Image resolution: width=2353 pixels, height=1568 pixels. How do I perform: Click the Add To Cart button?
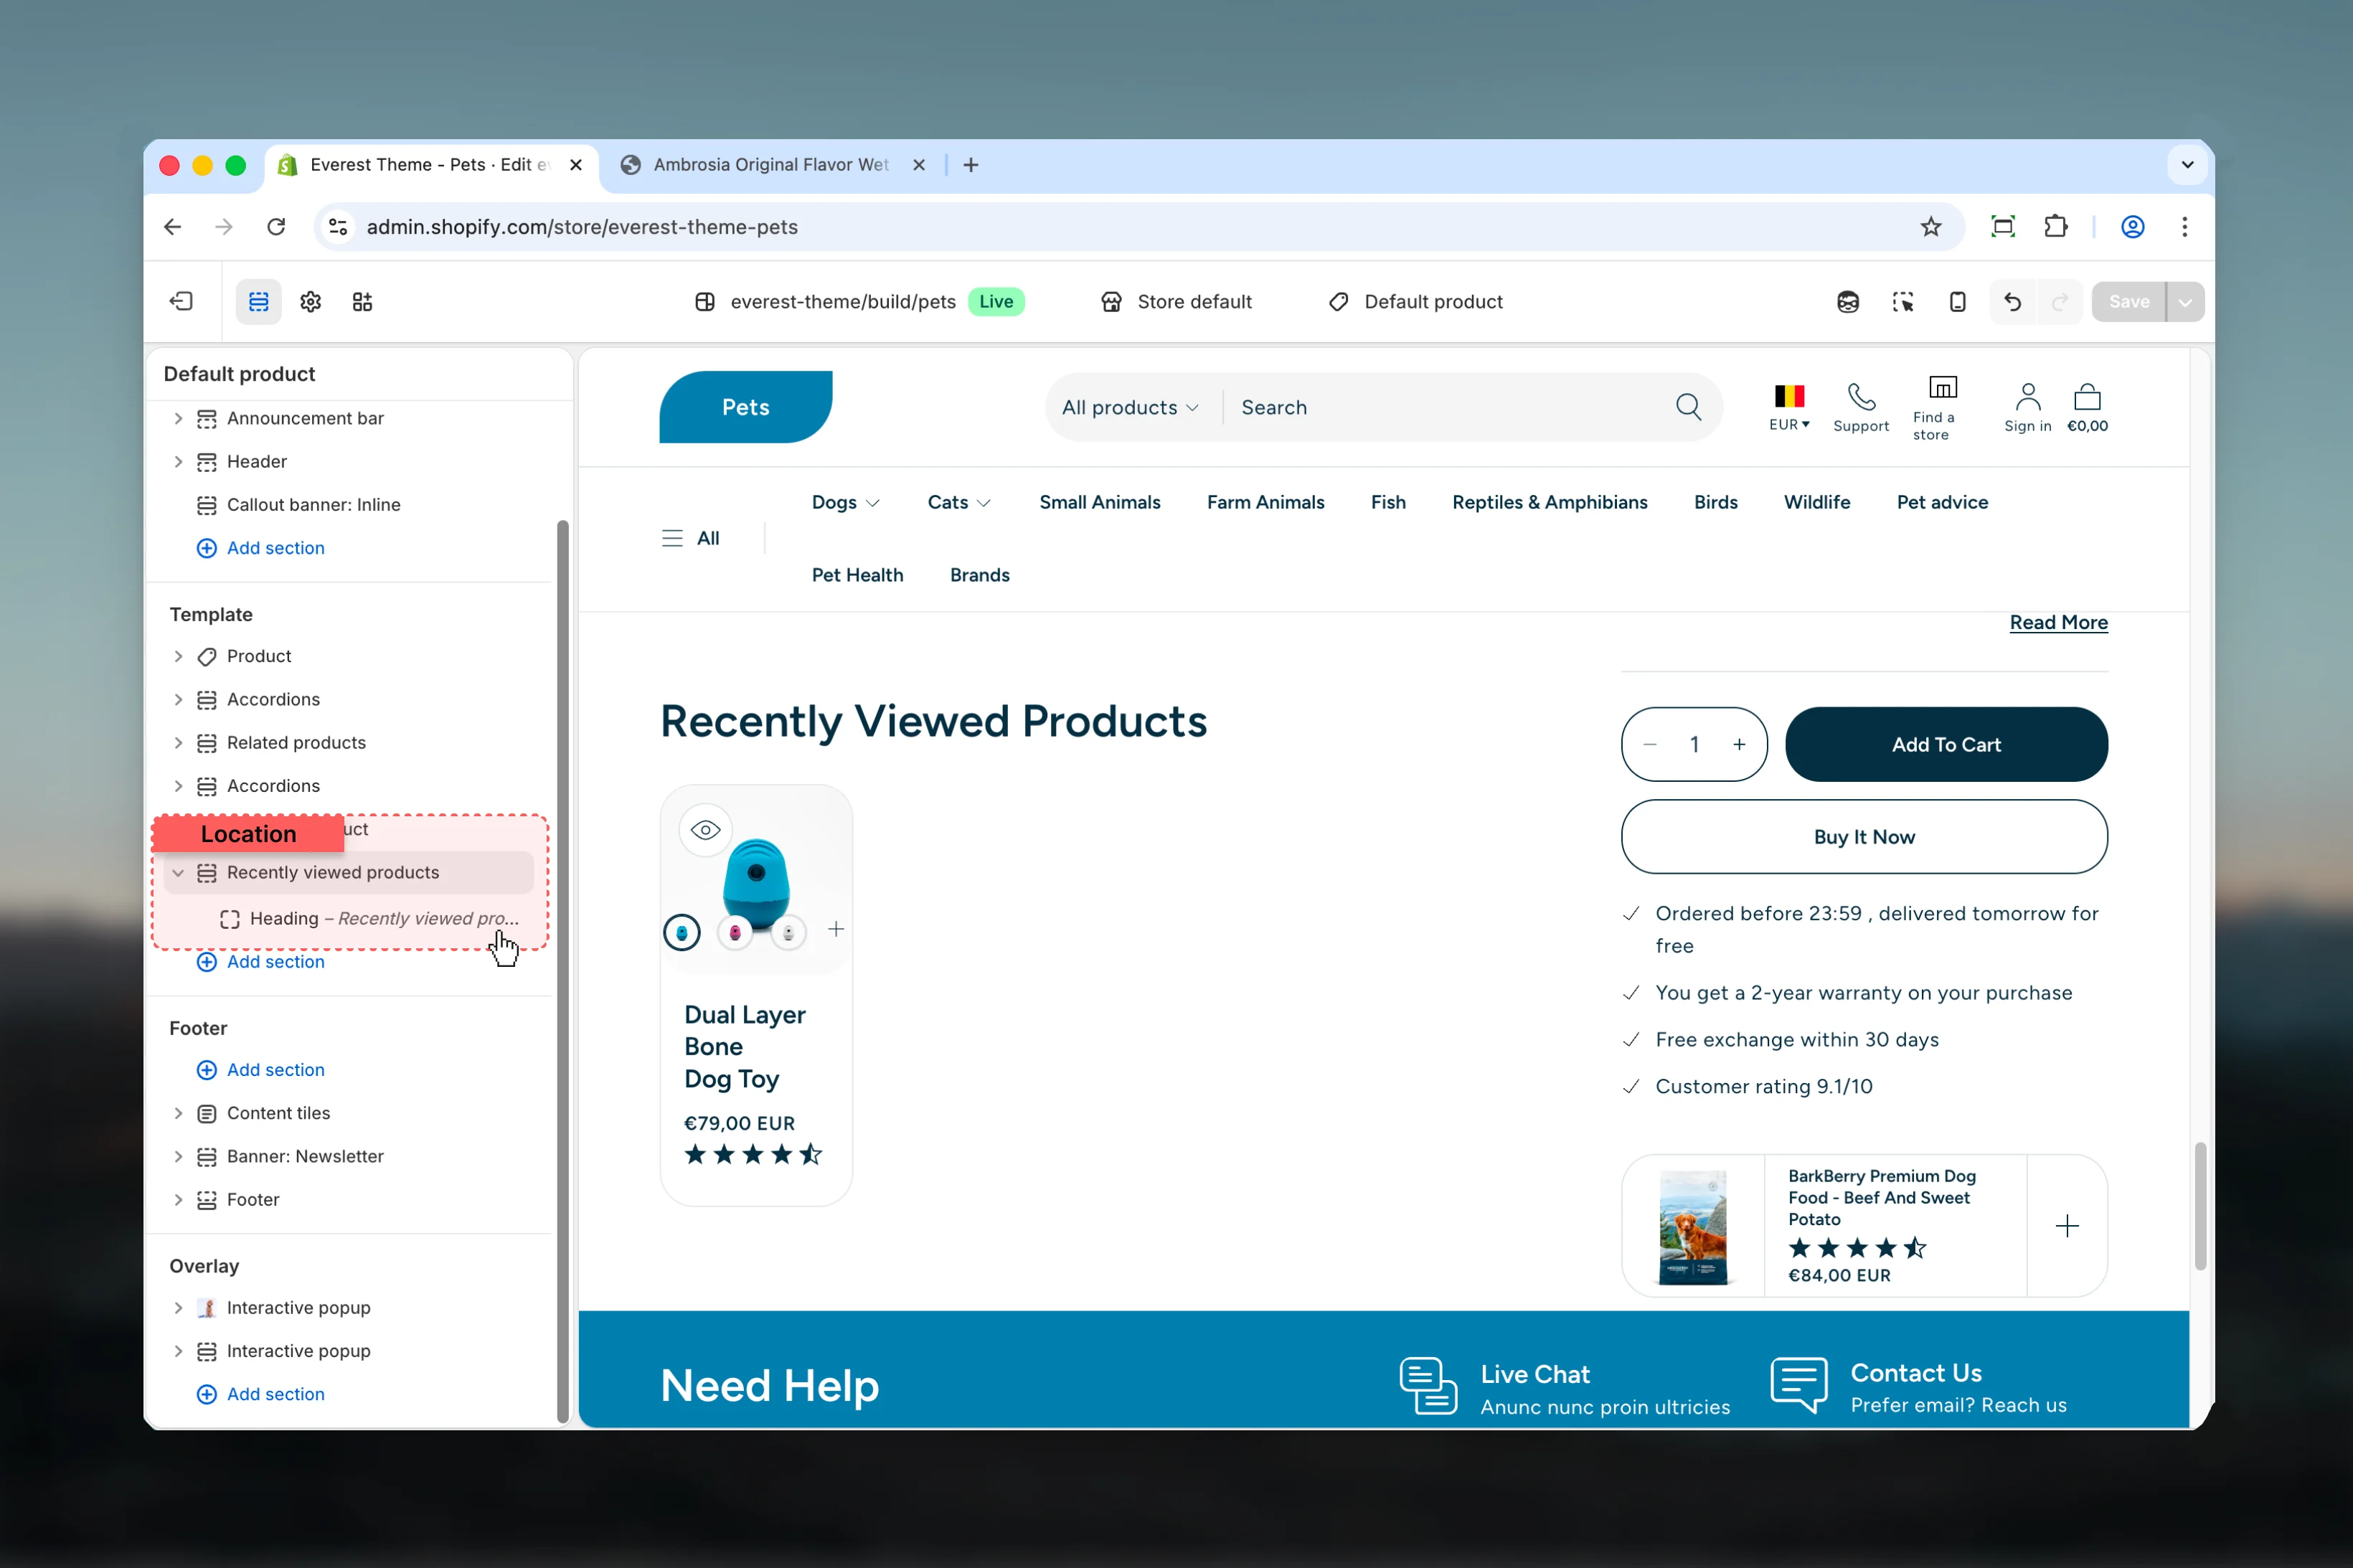click(x=1946, y=744)
